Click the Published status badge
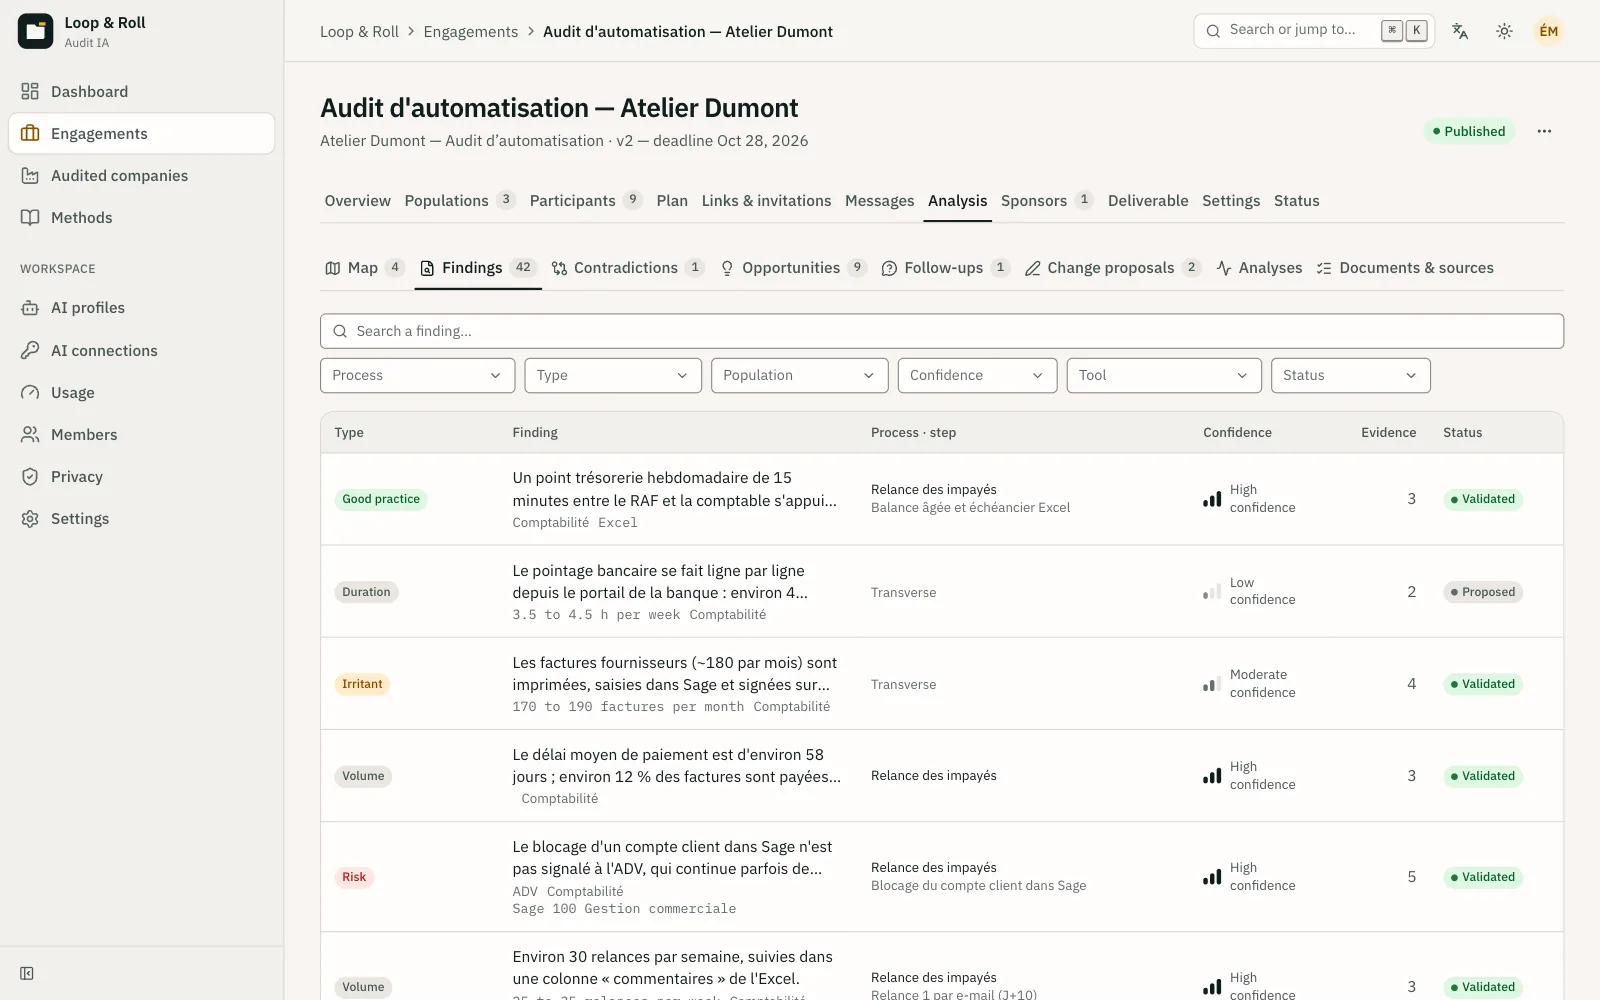This screenshot has width=1600, height=1000. pos(1469,131)
